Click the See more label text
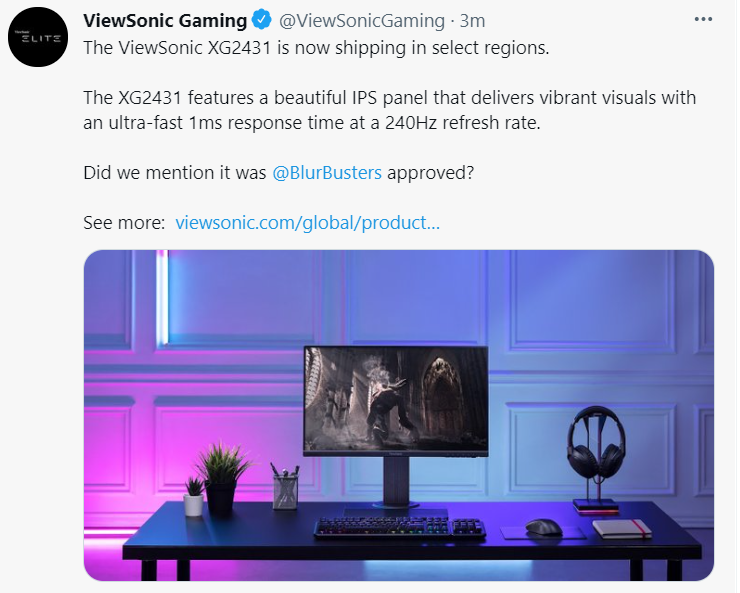The image size is (740, 593). tap(124, 223)
